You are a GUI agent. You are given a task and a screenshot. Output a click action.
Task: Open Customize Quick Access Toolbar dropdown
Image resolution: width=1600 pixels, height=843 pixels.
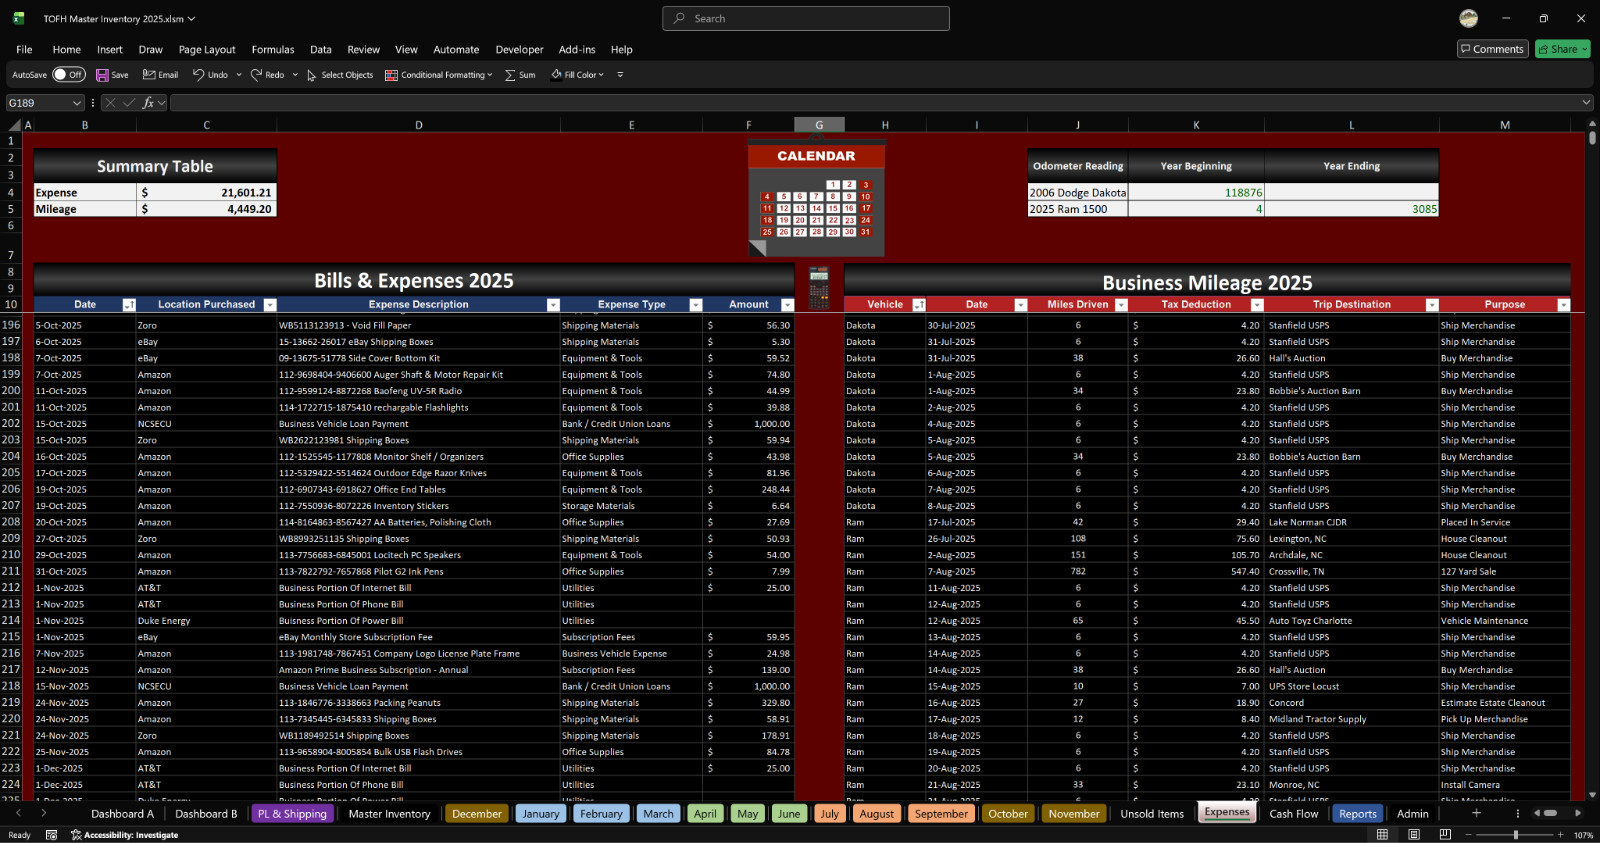[x=620, y=75]
